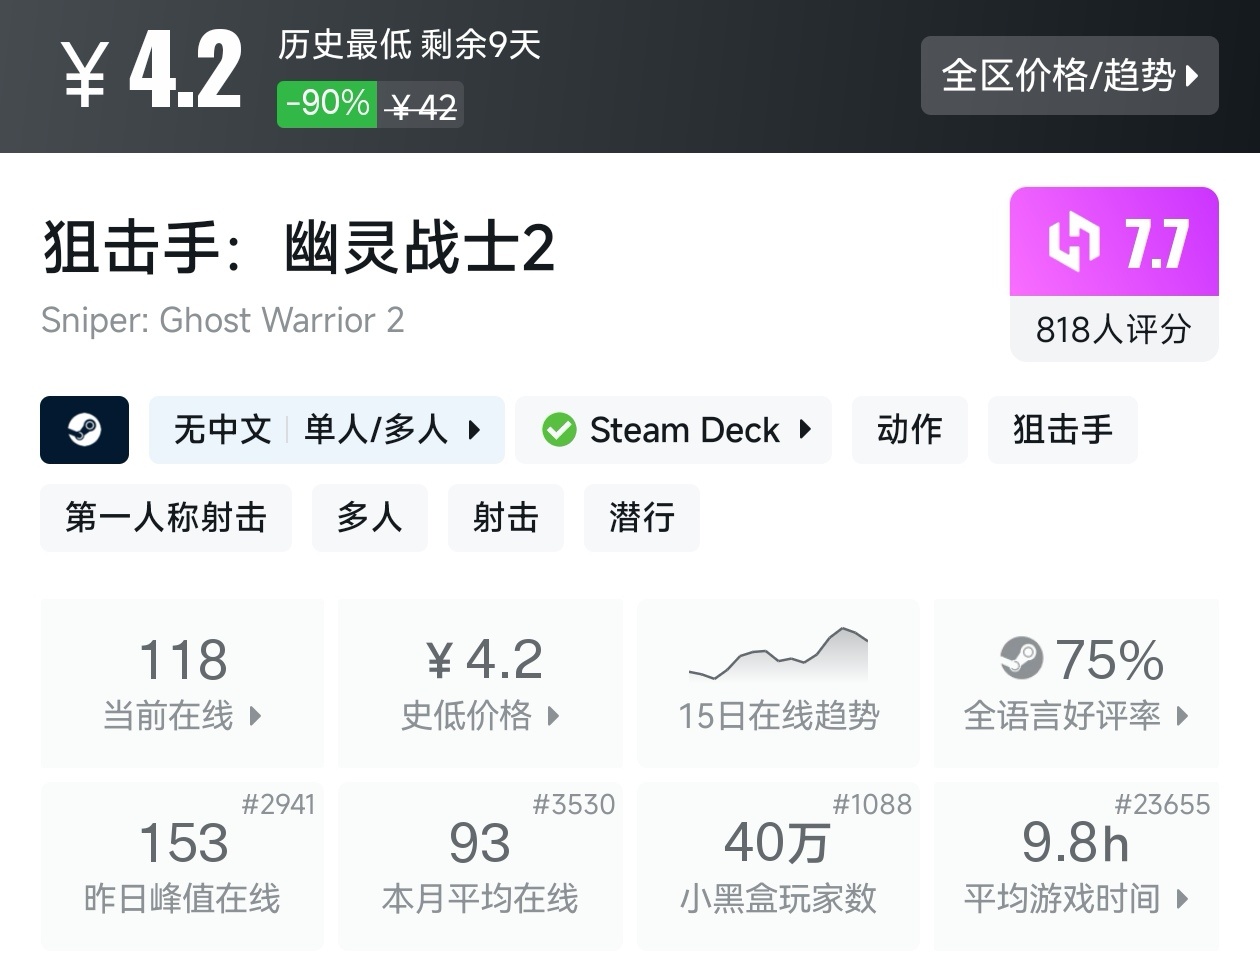Select the 多人 tag
1260x965 pixels.
click(x=369, y=518)
